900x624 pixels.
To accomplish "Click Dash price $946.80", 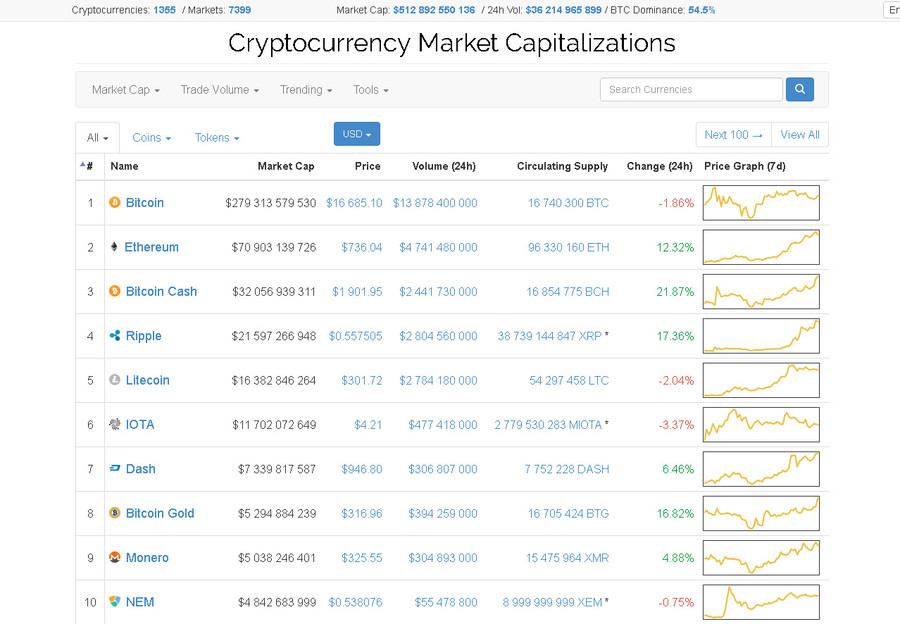I will pyautogui.click(x=362, y=469).
